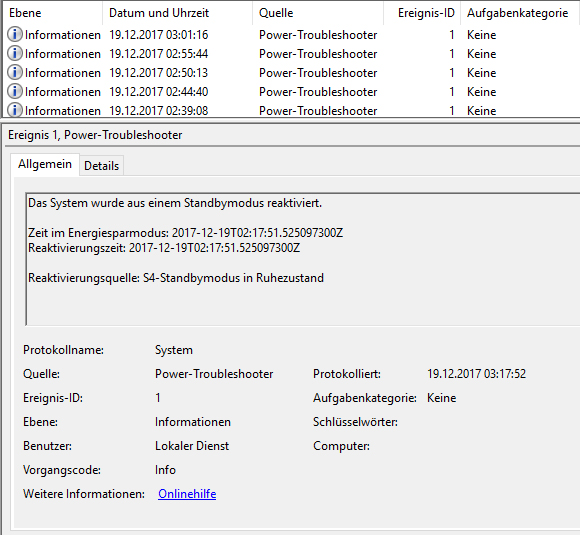Open the Details tab
The width and height of the screenshot is (580, 535).
point(102,166)
